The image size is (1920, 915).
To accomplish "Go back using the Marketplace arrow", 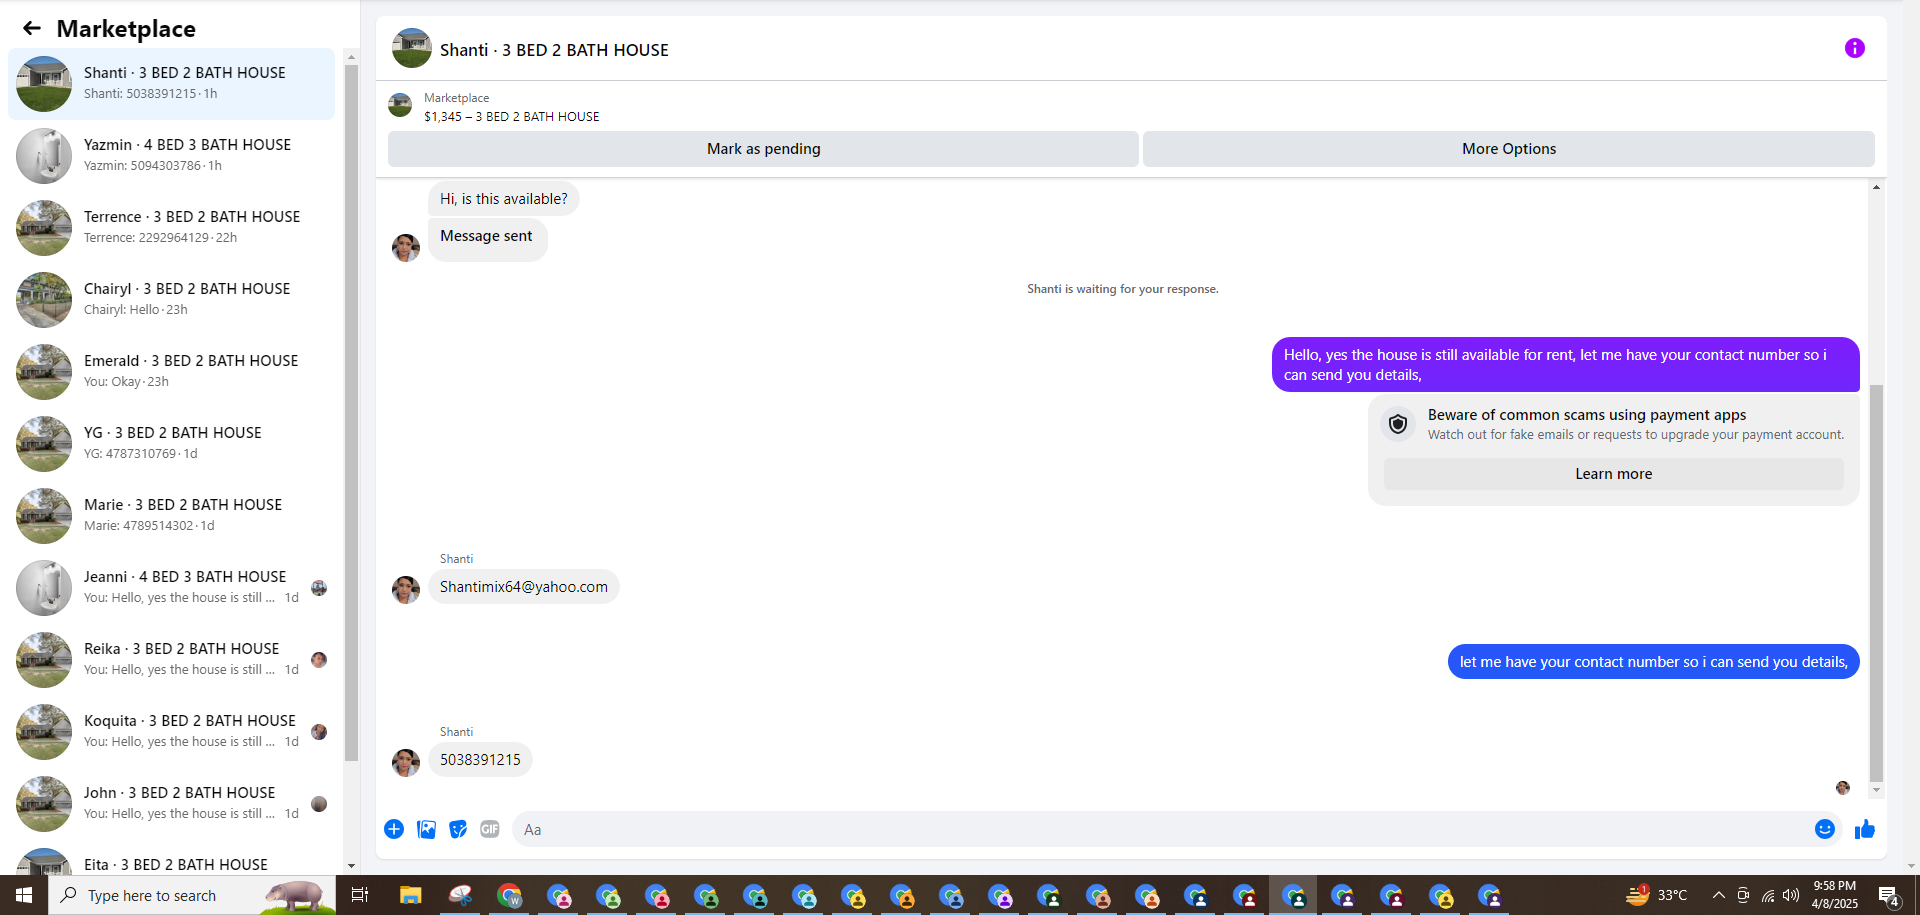I will pyautogui.click(x=32, y=29).
